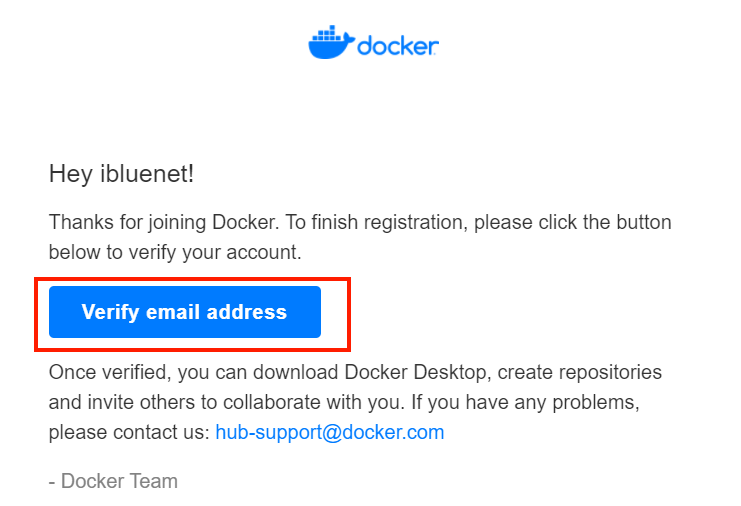Click the "To finish registration" phrase

point(377,222)
